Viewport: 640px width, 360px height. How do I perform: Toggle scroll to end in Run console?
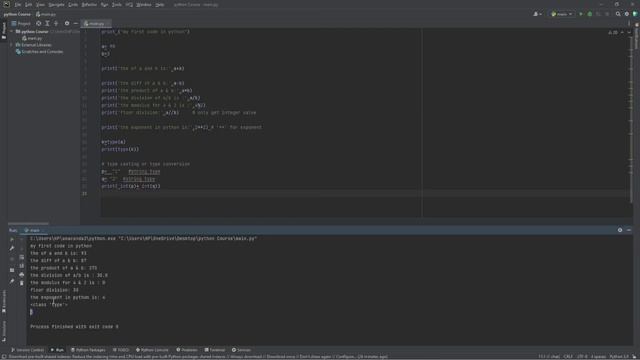click(x=22, y=266)
